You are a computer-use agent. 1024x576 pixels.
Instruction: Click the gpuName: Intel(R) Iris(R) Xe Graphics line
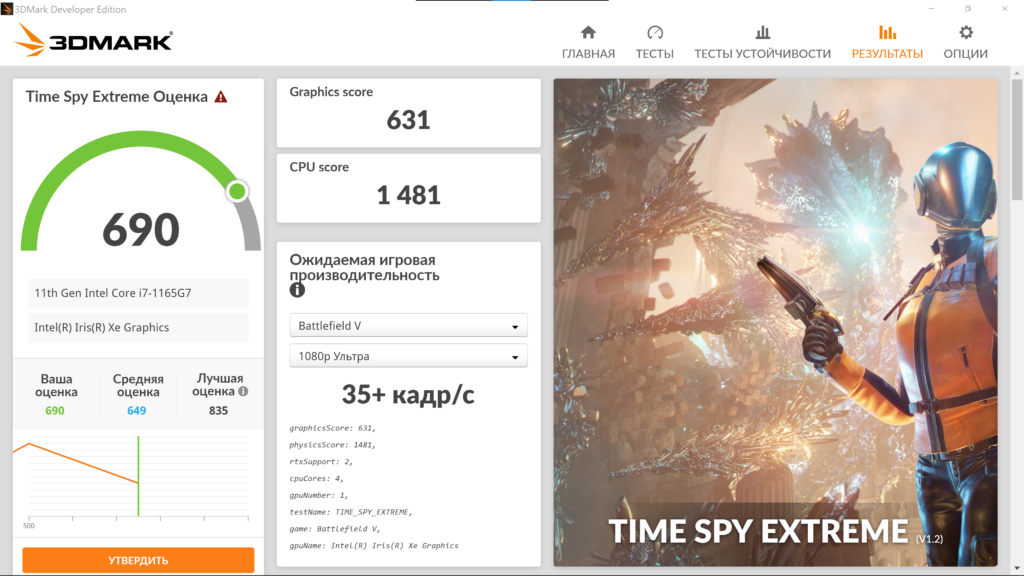coord(374,546)
